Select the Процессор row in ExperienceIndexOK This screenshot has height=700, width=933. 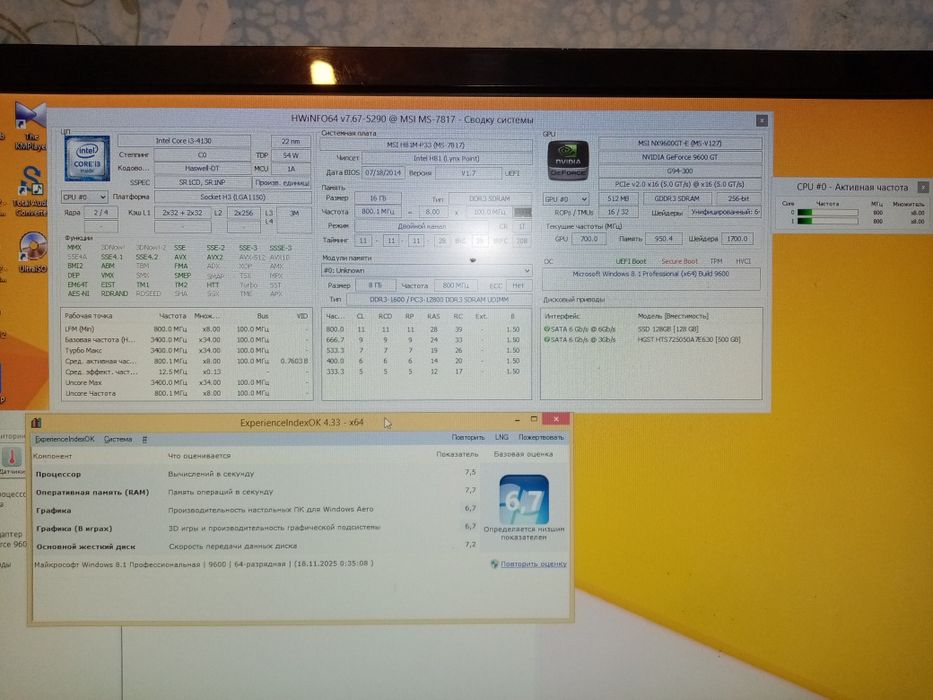click(256, 474)
